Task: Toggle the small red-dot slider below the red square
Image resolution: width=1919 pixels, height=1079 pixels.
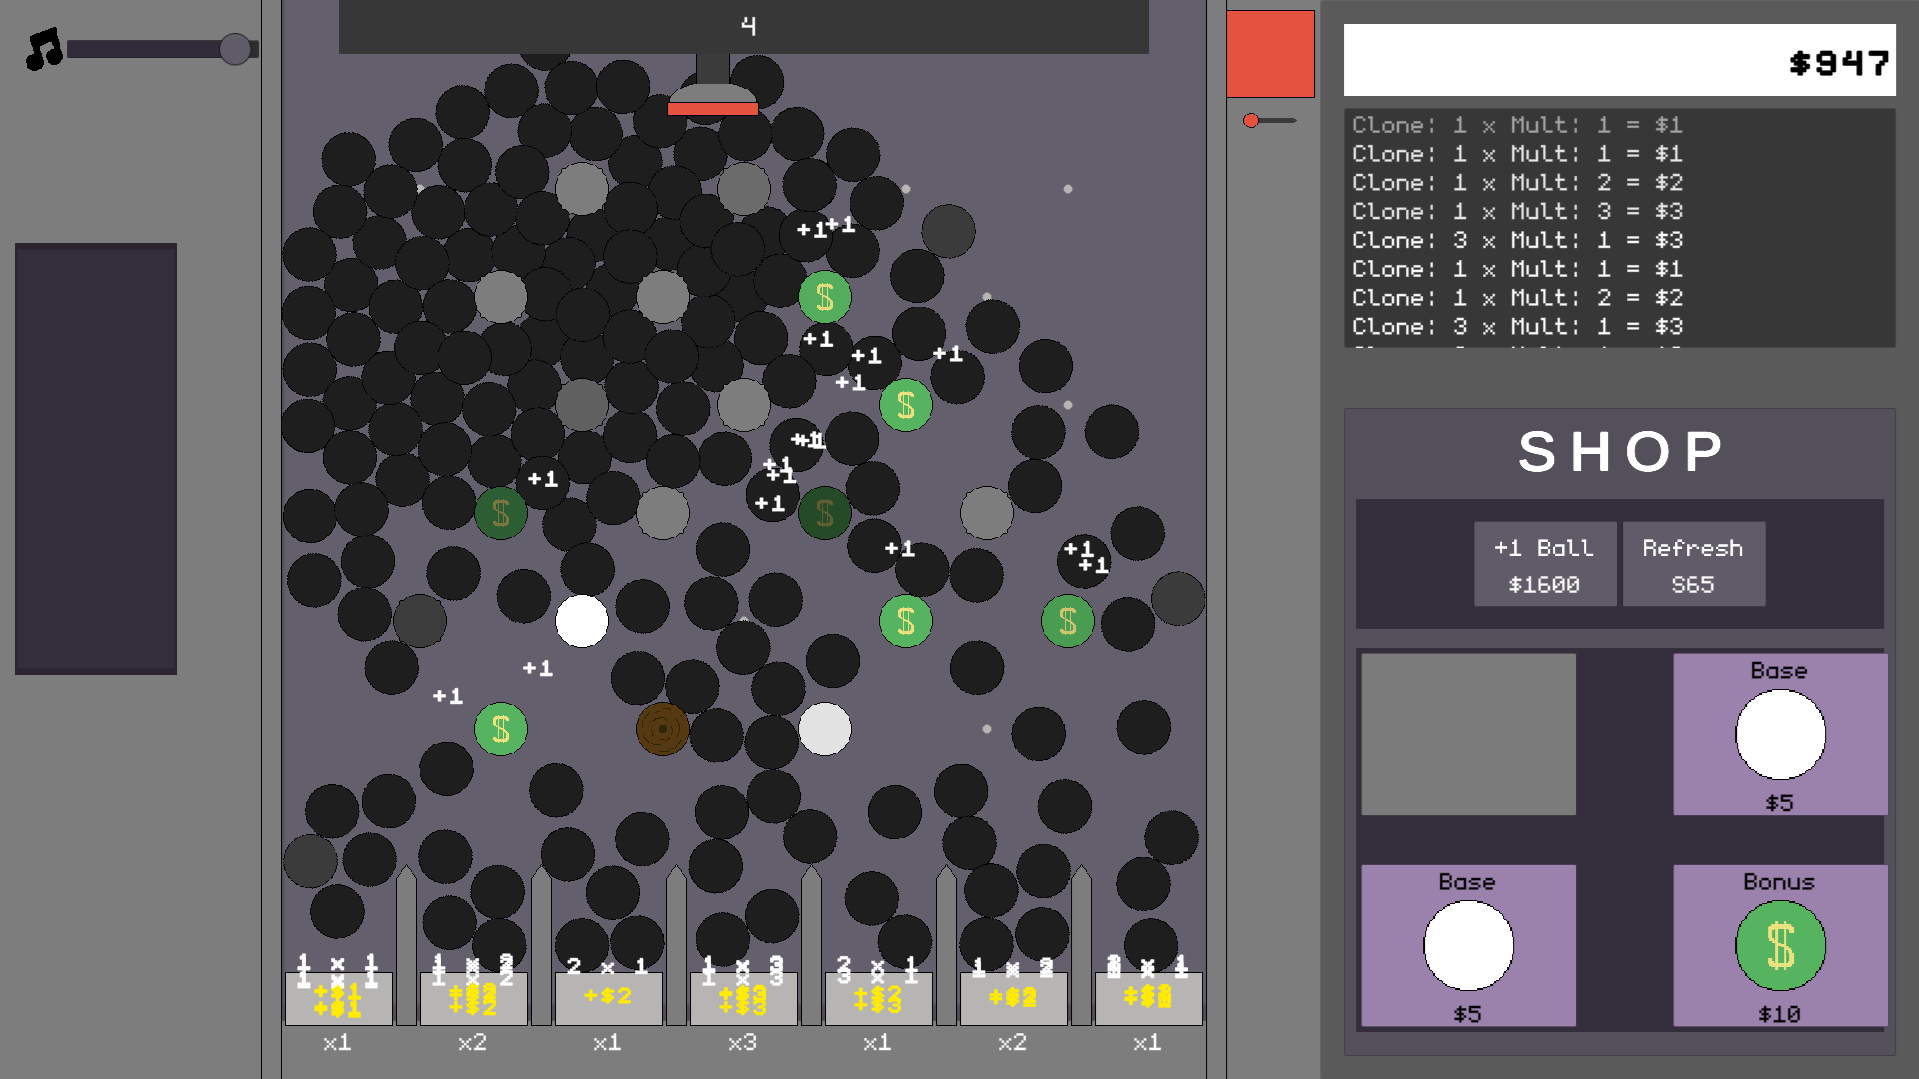Action: pos(1269,120)
